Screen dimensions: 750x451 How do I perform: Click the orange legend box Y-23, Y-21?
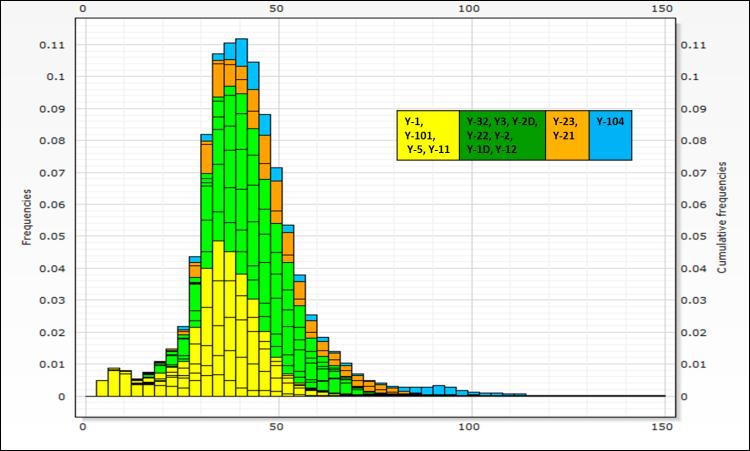click(567, 135)
